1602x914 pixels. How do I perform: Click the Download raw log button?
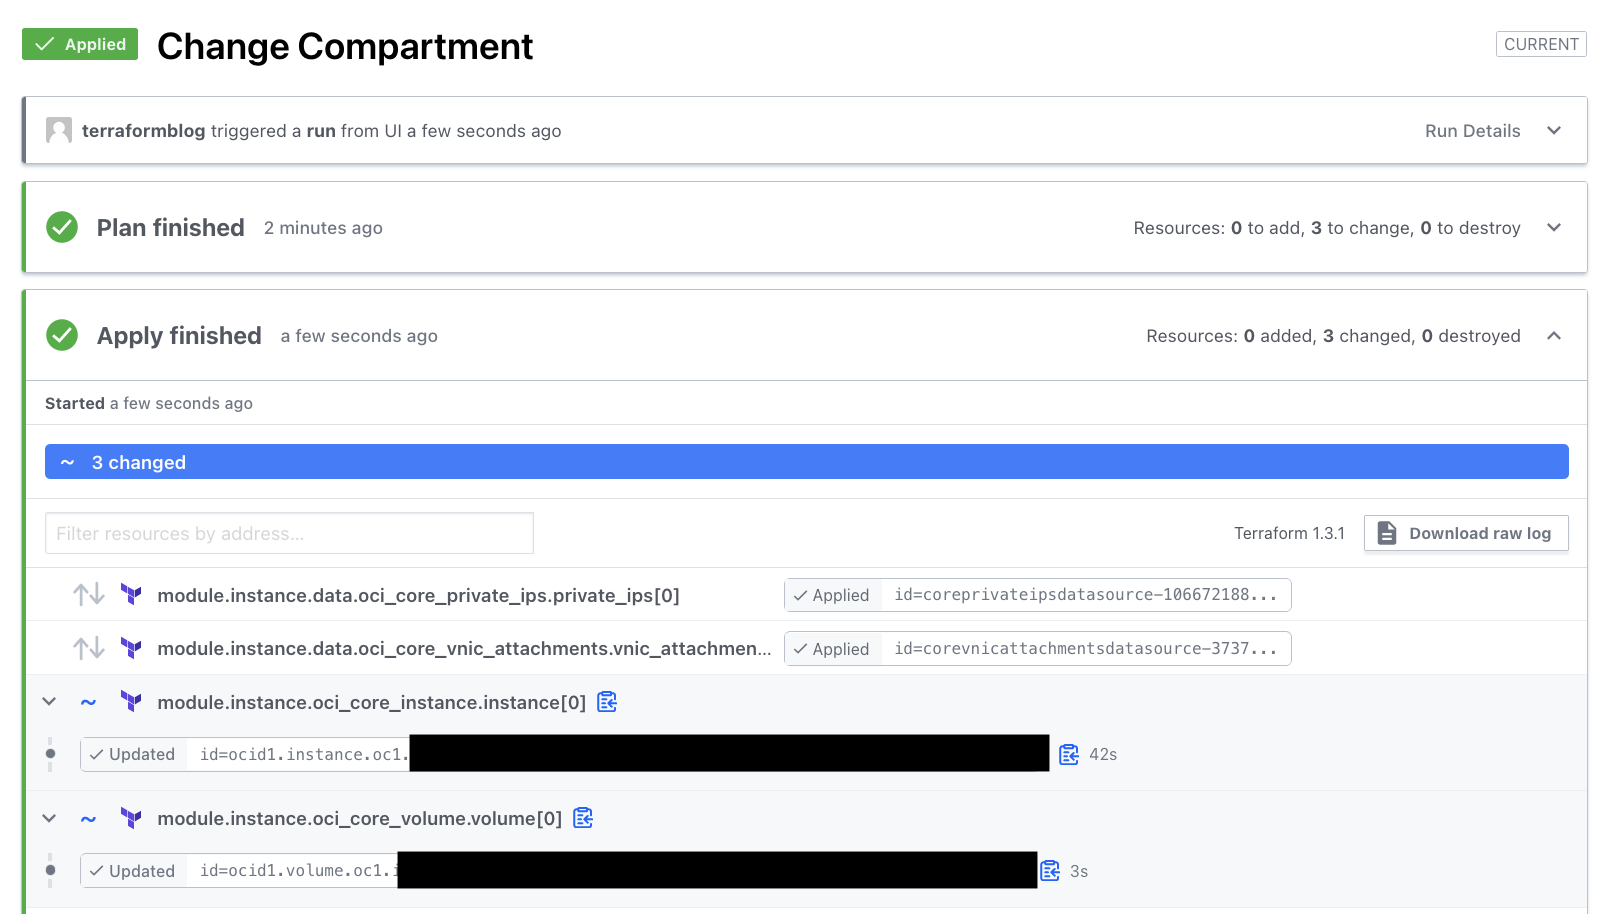click(x=1466, y=533)
